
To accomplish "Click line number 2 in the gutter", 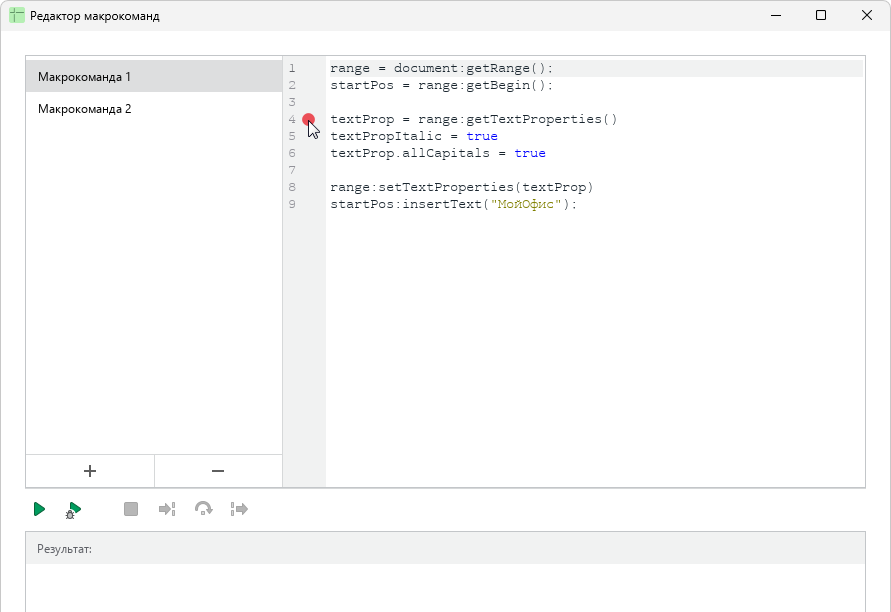I will point(292,85).
